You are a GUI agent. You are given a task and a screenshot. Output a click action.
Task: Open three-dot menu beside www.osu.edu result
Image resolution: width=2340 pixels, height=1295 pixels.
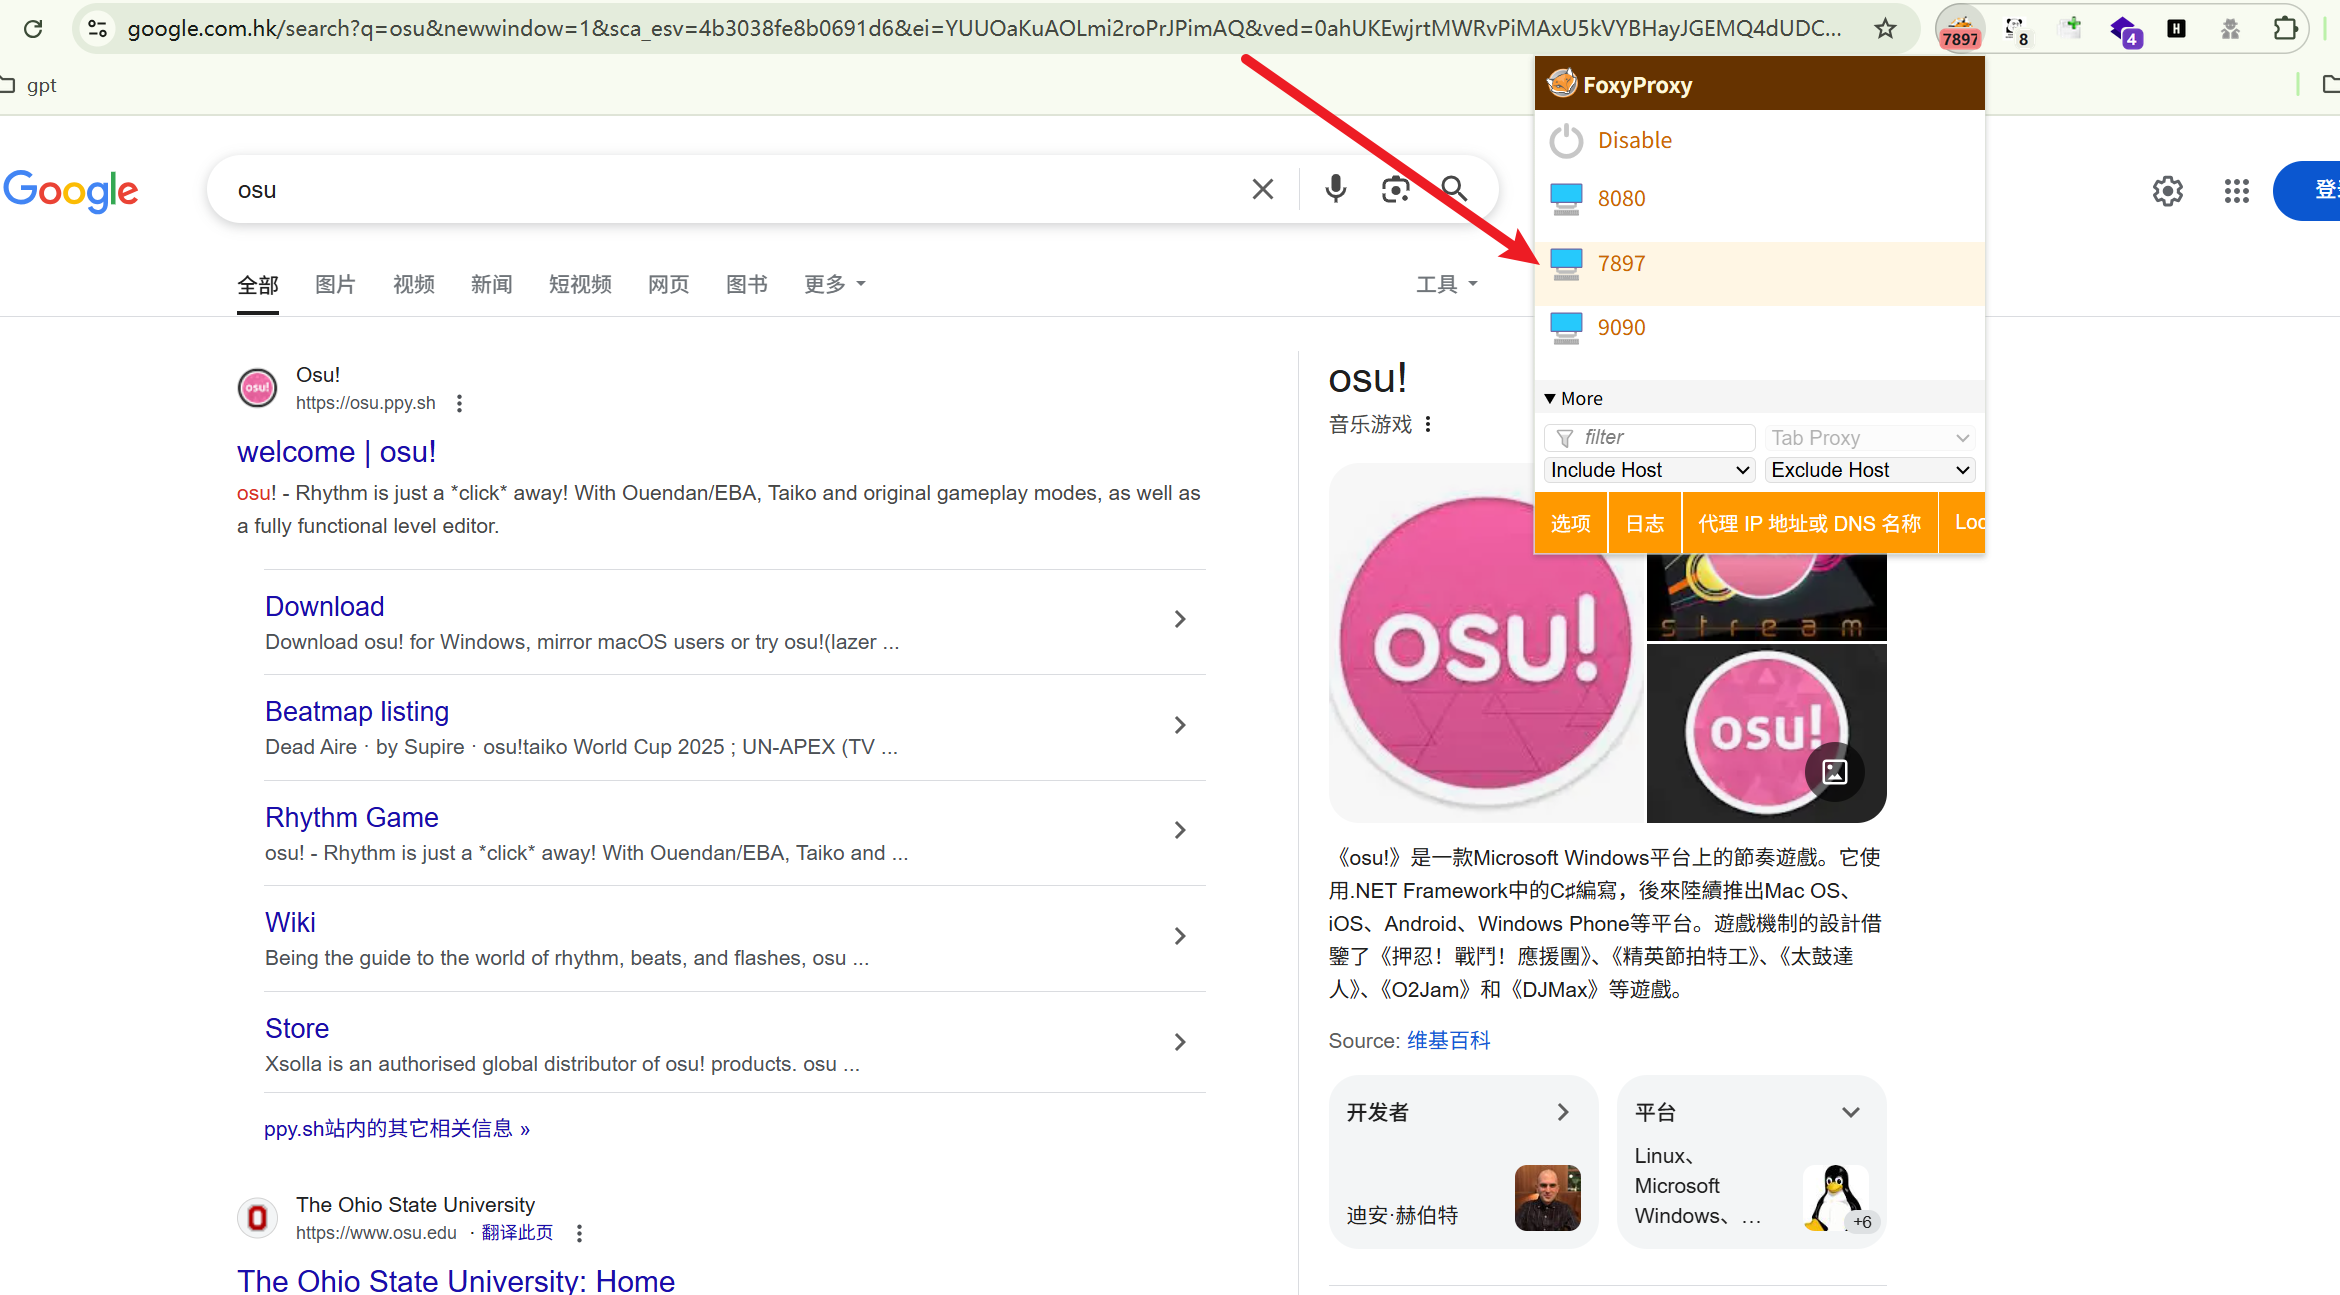[579, 1234]
